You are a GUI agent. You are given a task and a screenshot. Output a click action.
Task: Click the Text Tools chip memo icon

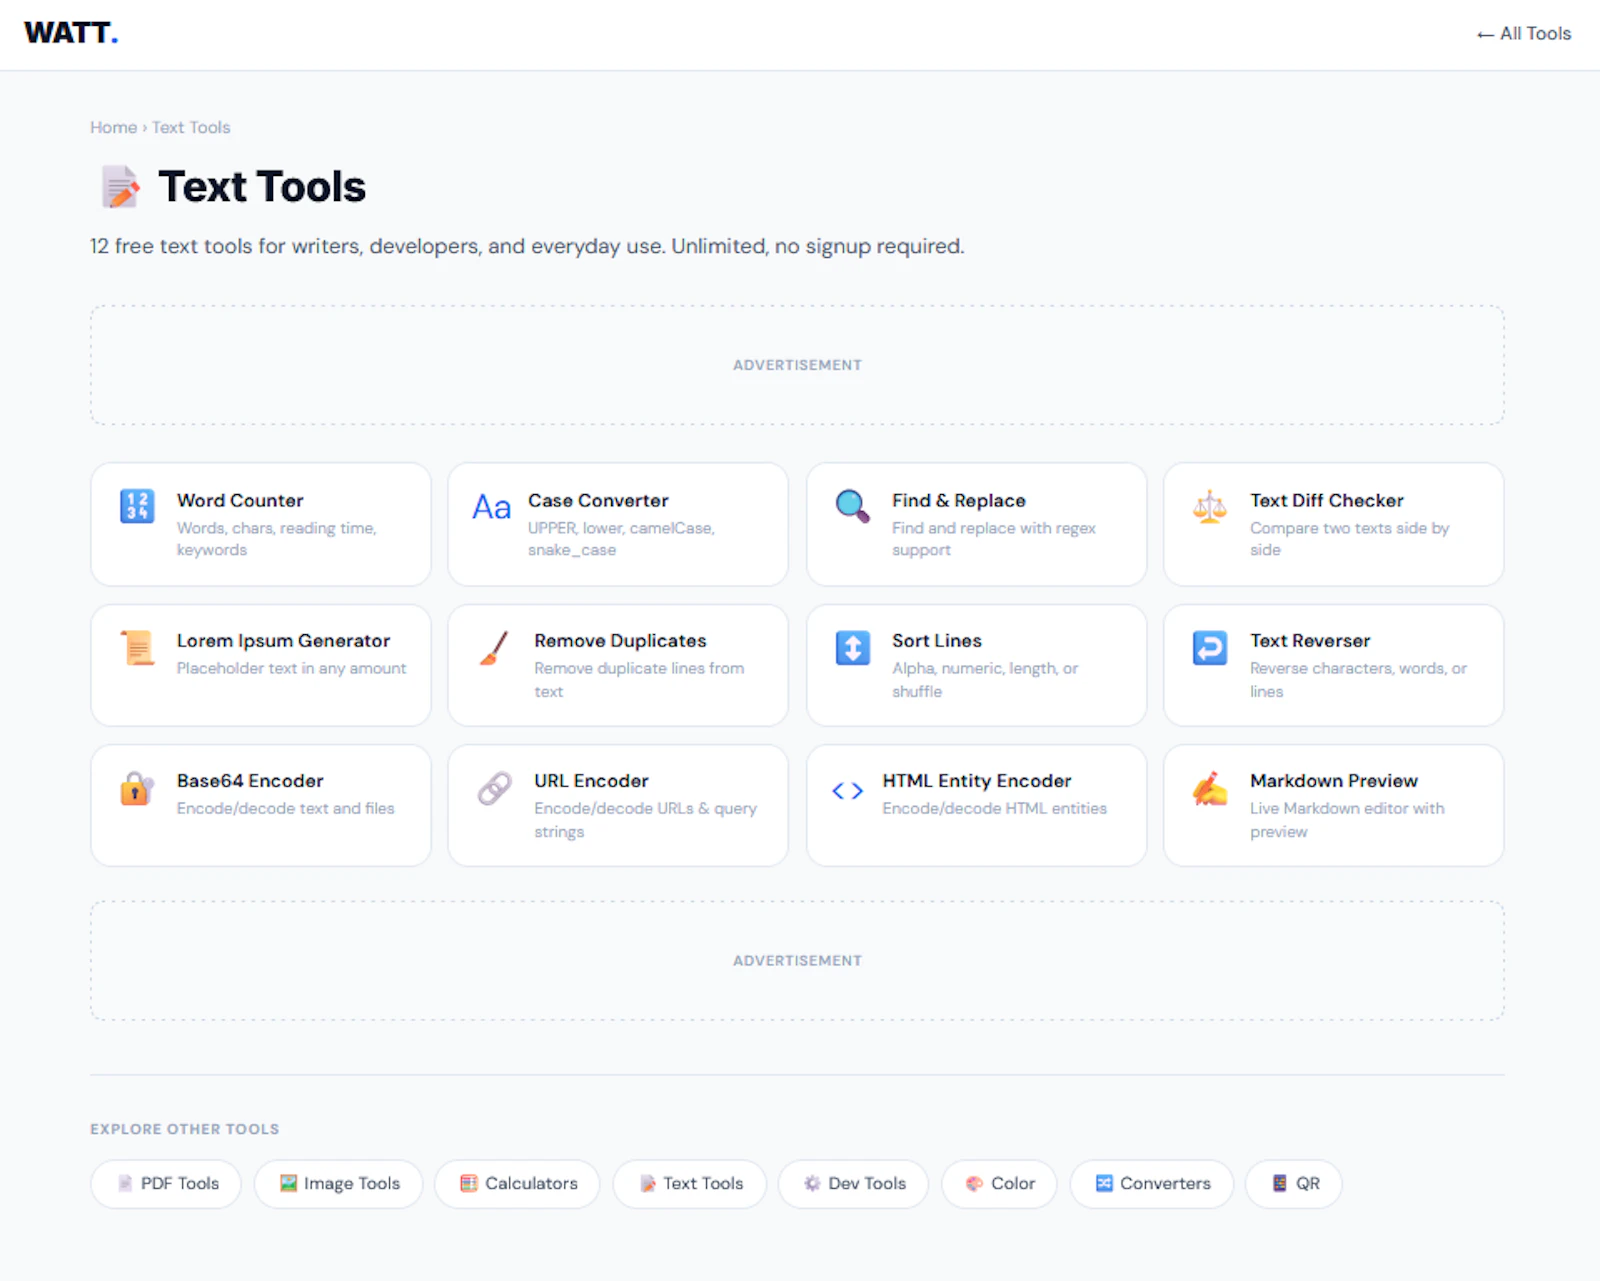click(647, 1184)
